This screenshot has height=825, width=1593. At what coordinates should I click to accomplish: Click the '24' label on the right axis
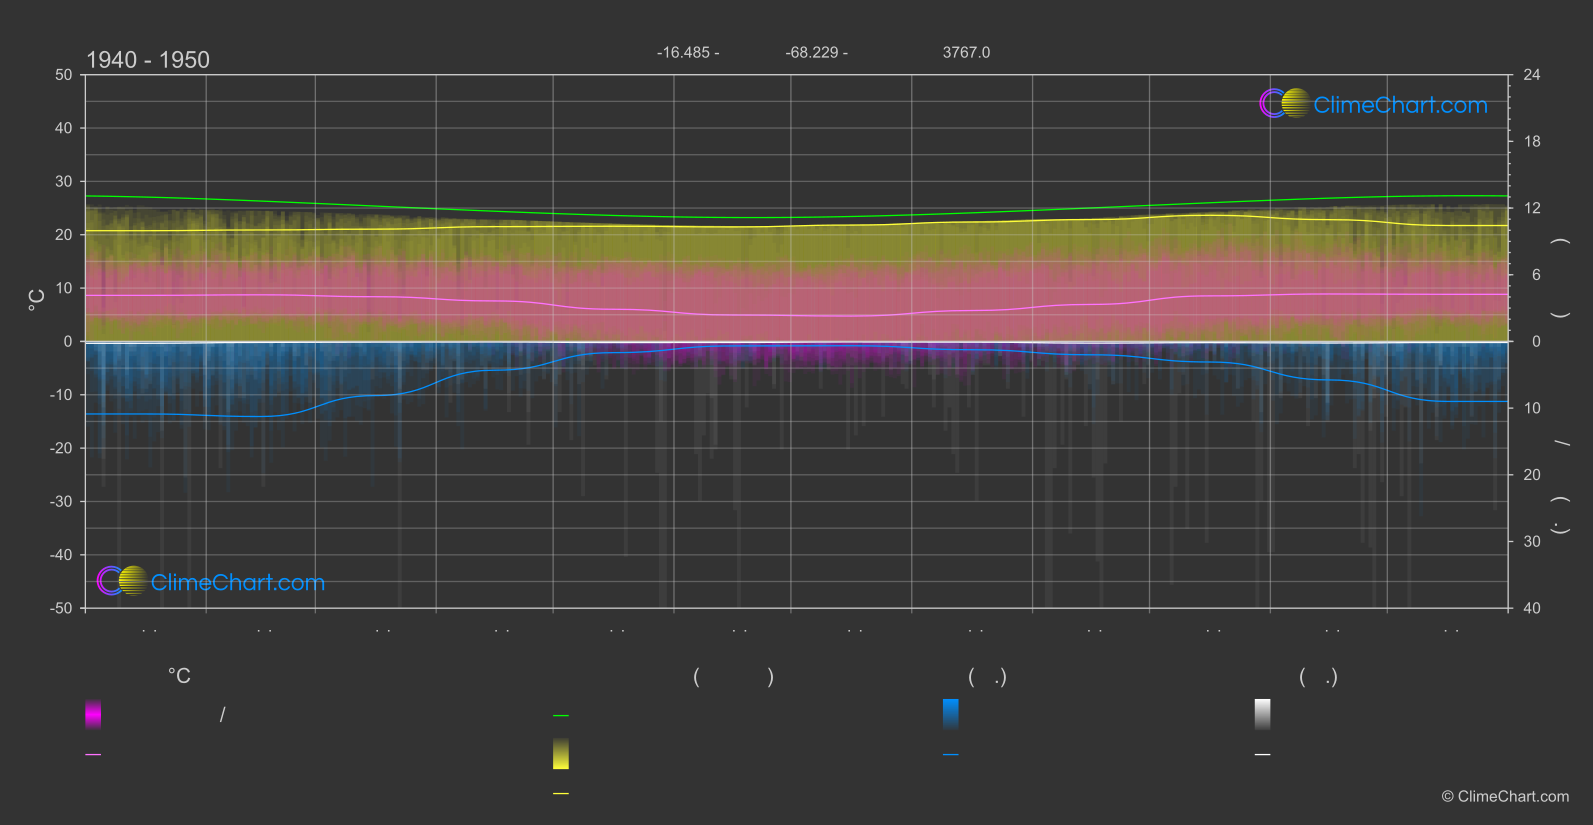[x=1532, y=75]
